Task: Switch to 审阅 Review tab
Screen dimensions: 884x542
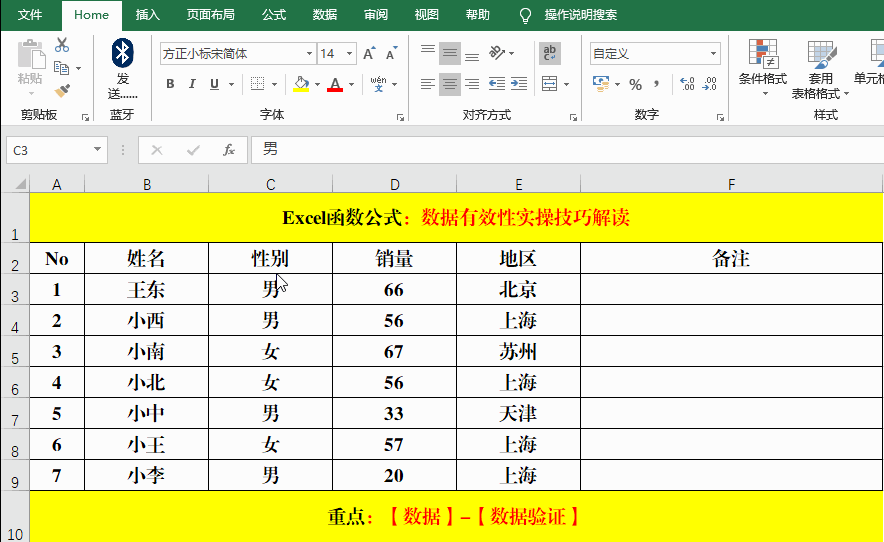Action: pyautogui.click(x=375, y=15)
